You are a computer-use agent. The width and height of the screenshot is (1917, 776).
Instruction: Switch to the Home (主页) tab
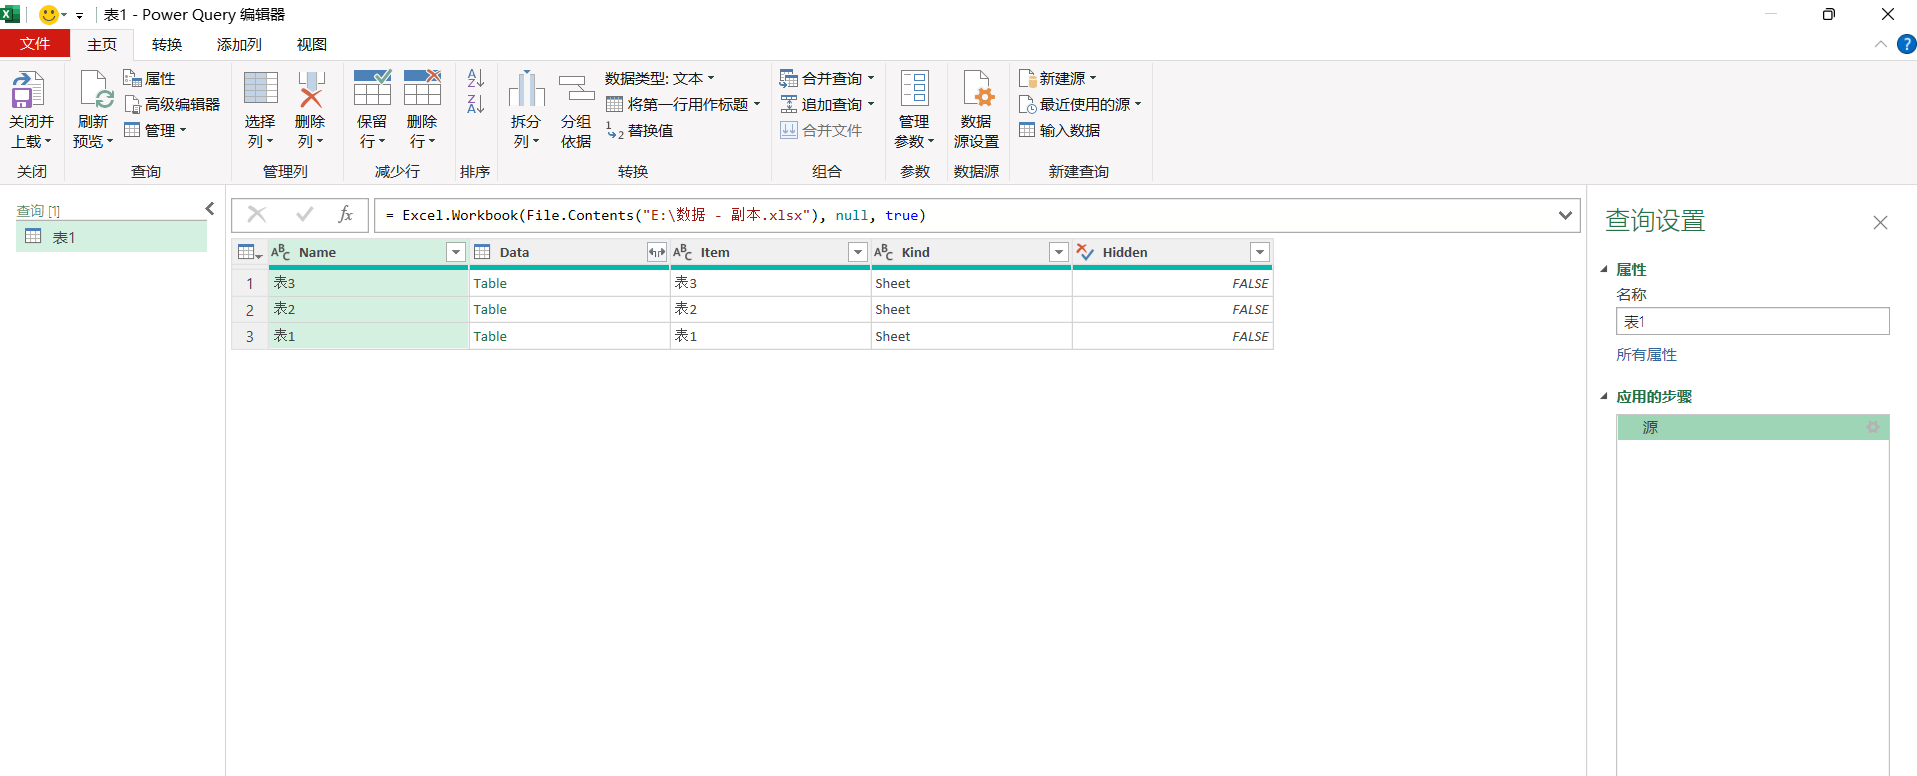pyautogui.click(x=102, y=44)
